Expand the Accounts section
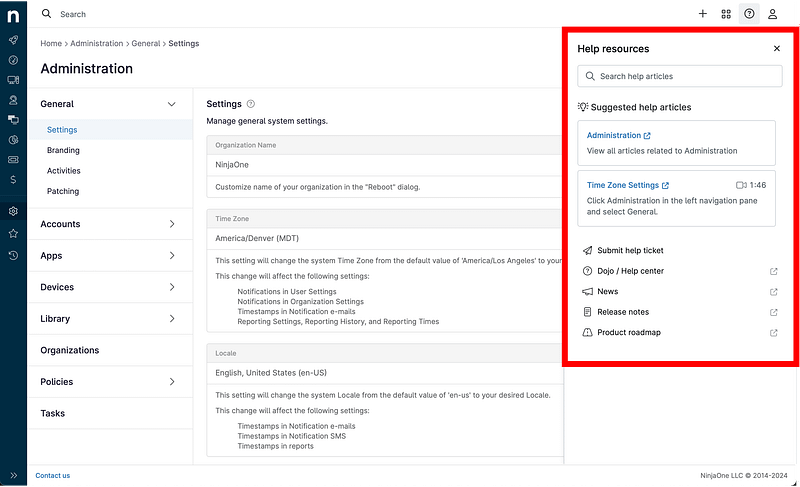The width and height of the screenshot is (800, 487). point(172,224)
